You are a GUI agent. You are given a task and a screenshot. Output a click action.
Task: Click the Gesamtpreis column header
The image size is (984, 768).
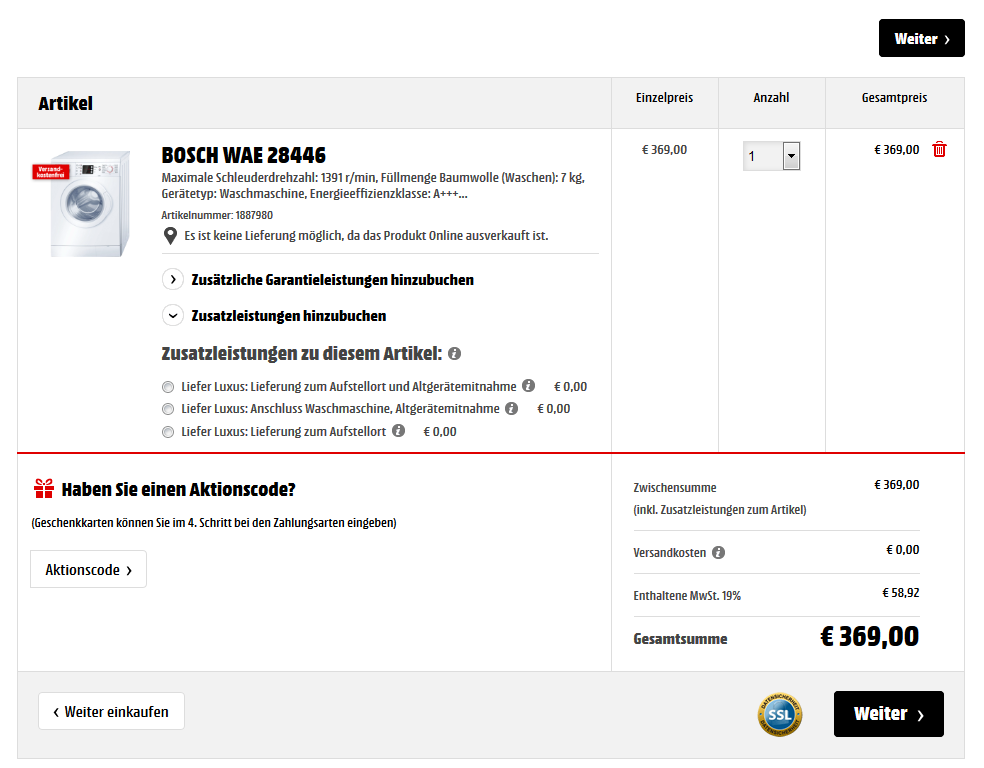894,97
